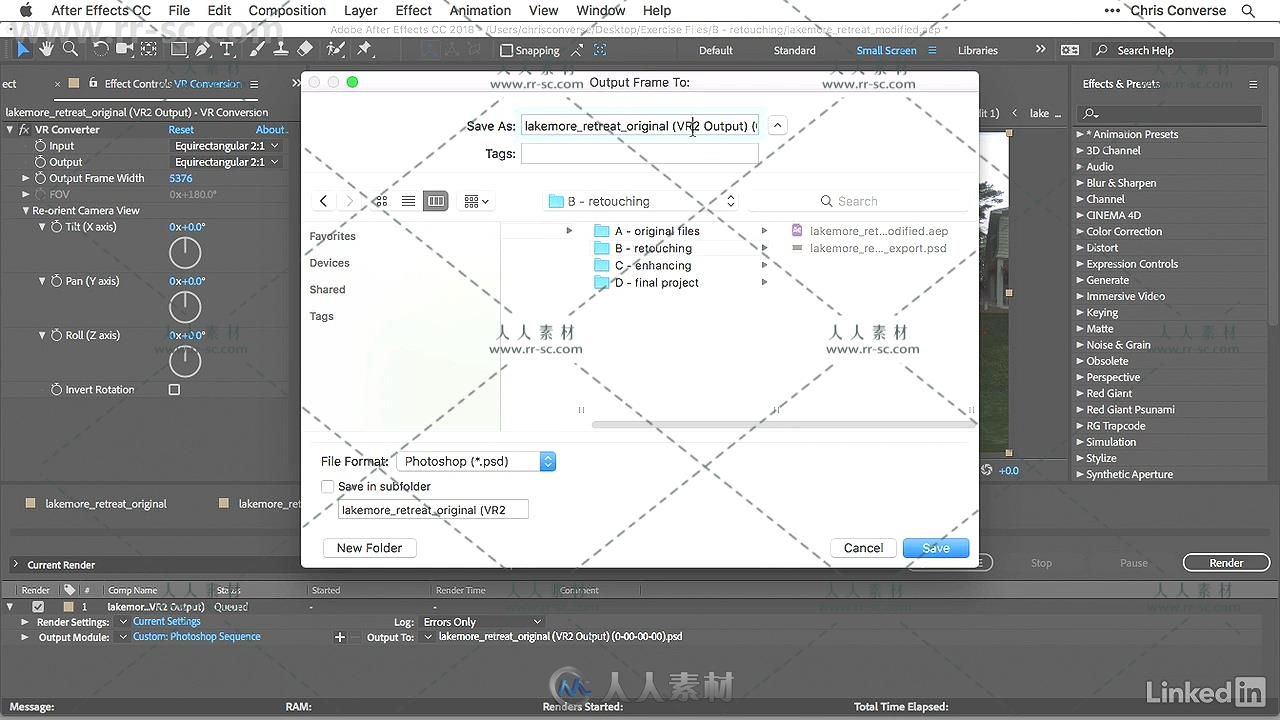The height and width of the screenshot is (720, 1280).
Task: Click the Spotlight search icon
Action: point(1248,11)
